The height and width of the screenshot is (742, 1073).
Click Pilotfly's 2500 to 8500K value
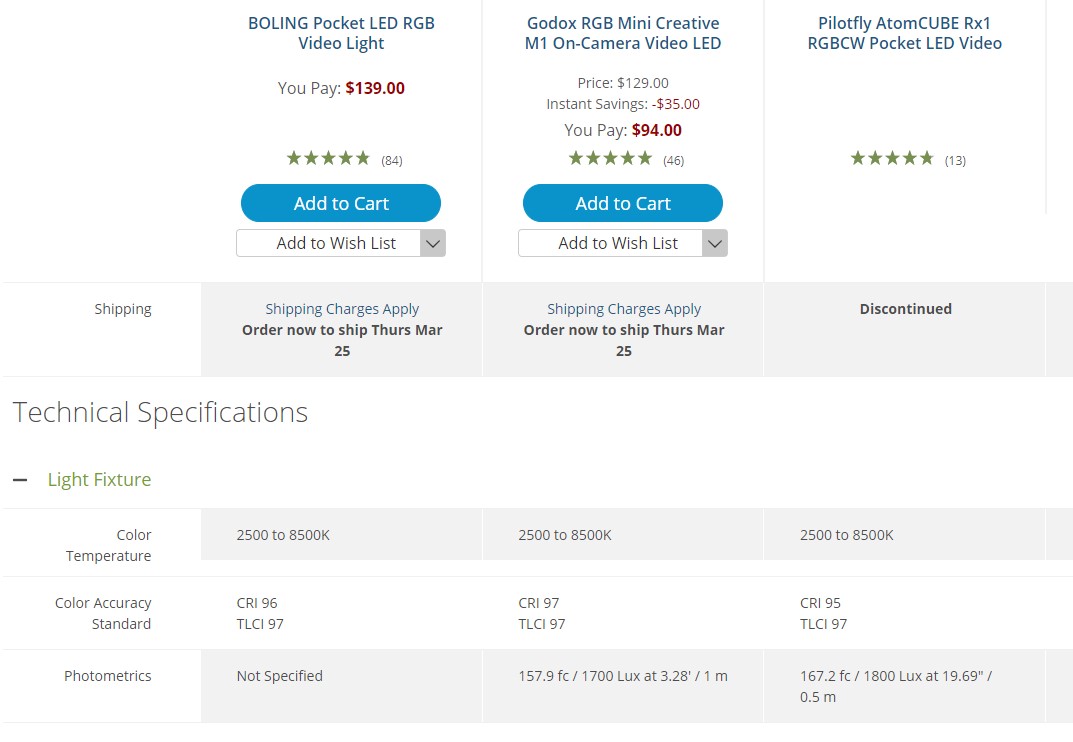846,535
